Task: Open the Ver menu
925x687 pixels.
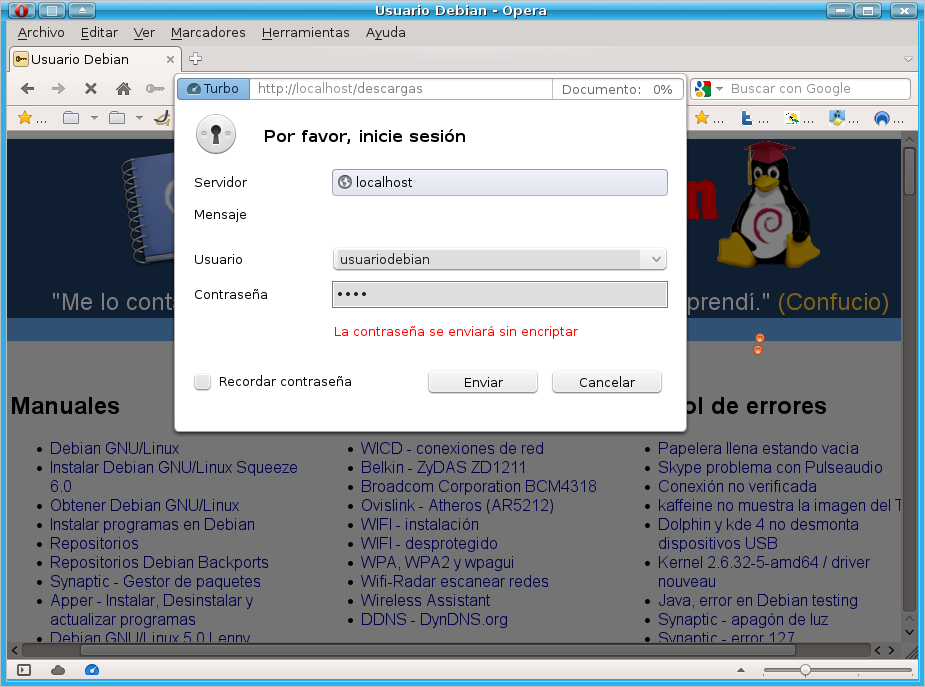Action: tap(144, 32)
